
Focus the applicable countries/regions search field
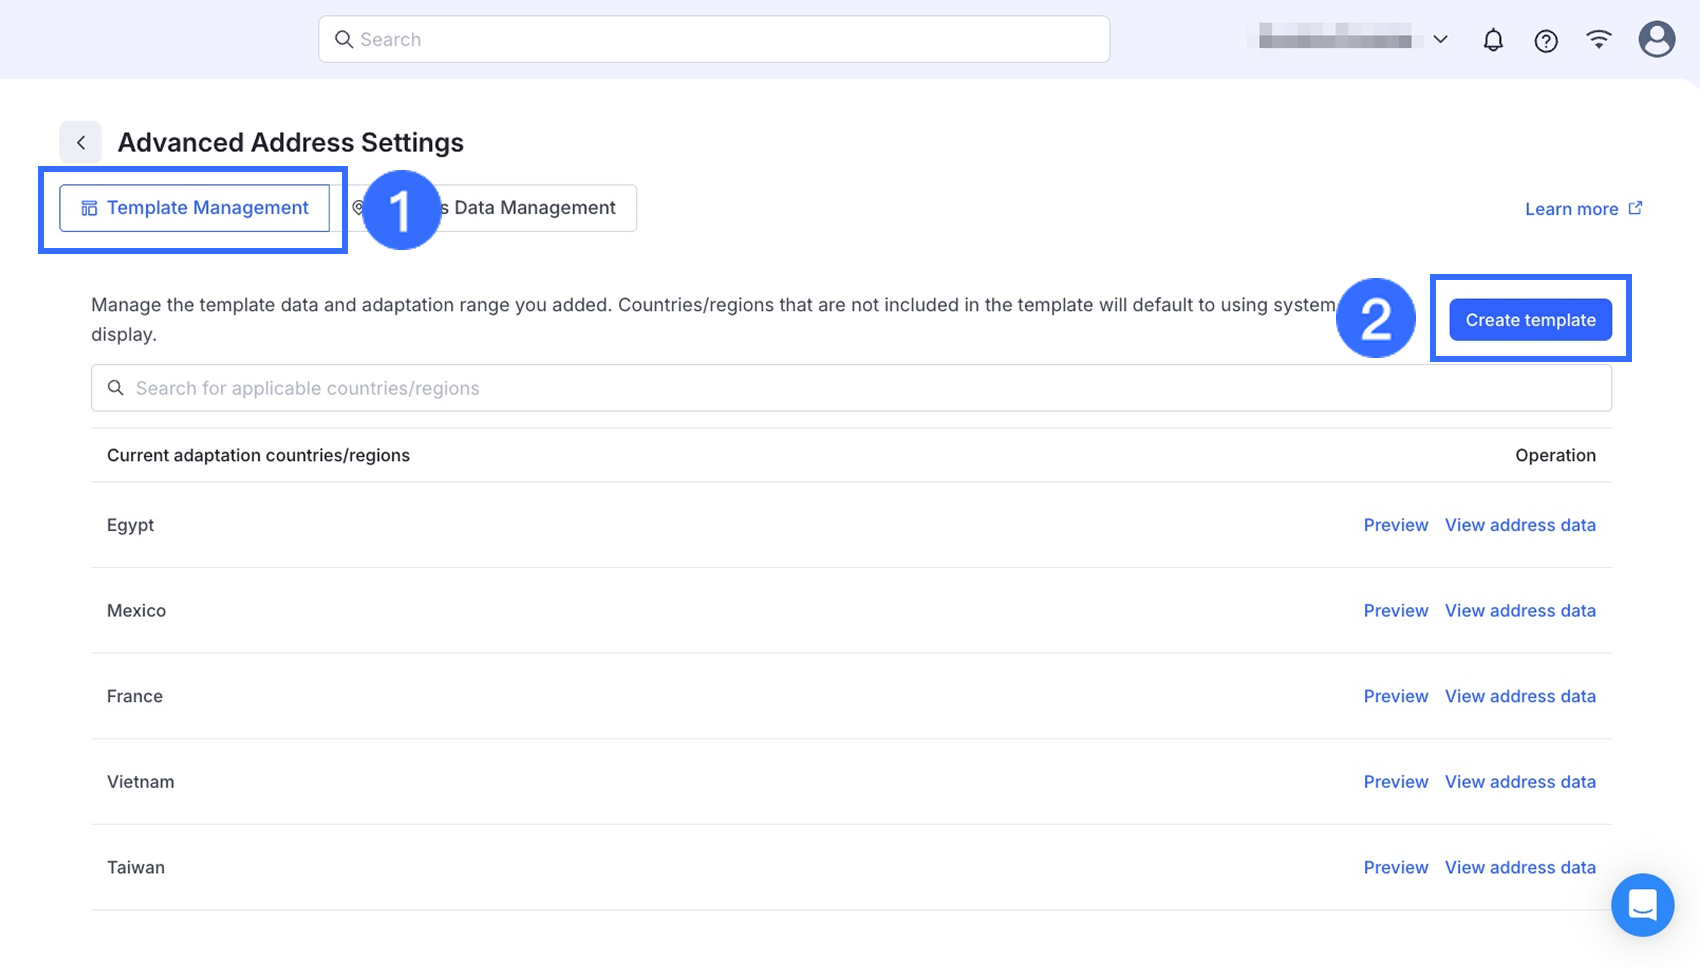(x=850, y=388)
